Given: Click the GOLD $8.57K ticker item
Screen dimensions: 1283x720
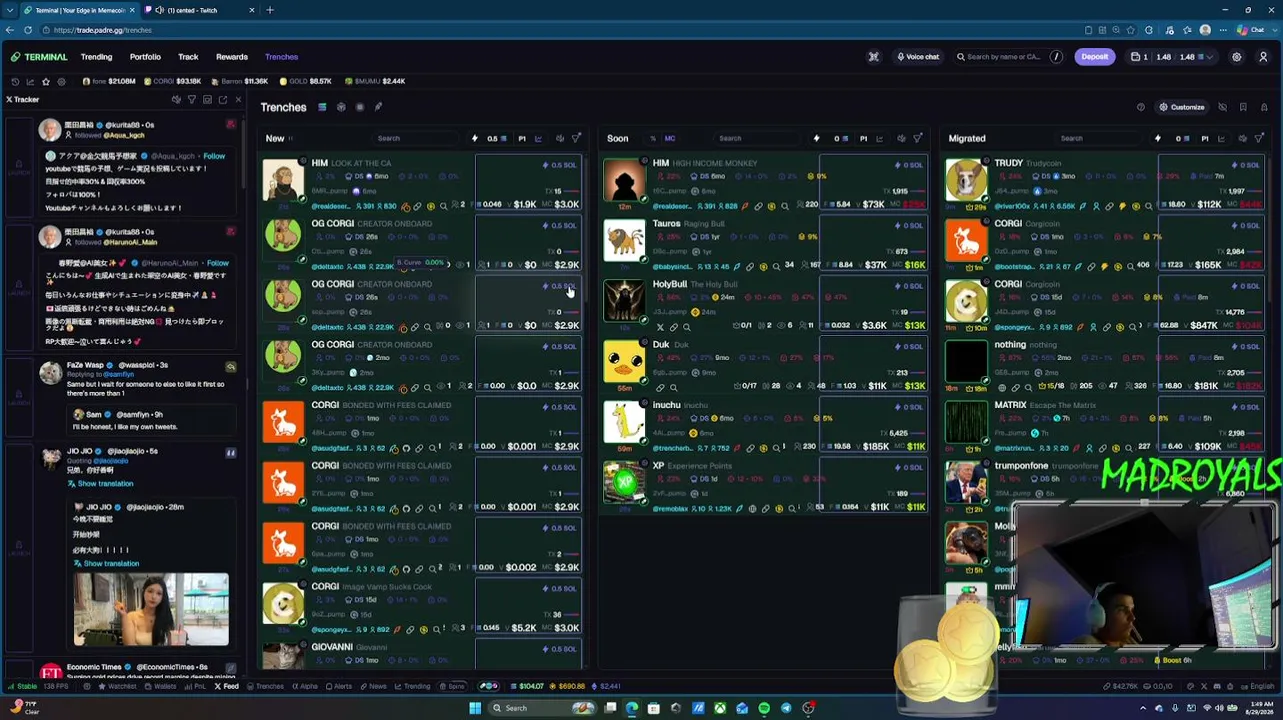Looking at the screenshot, I should (305, 81).
